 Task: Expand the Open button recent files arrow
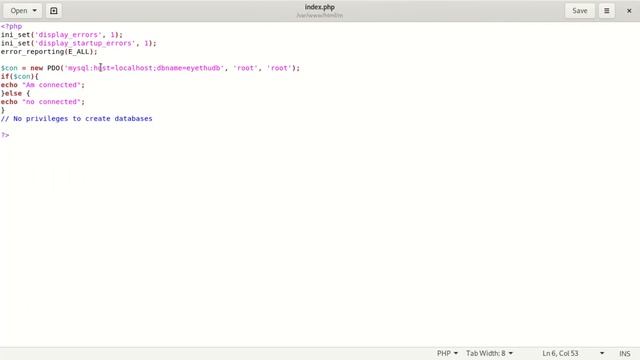(35, 11)
